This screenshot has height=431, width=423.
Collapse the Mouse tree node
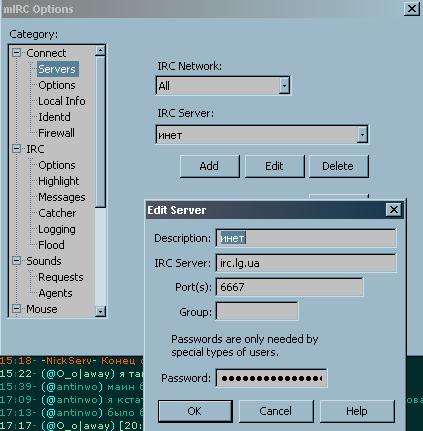click(16, 309)
